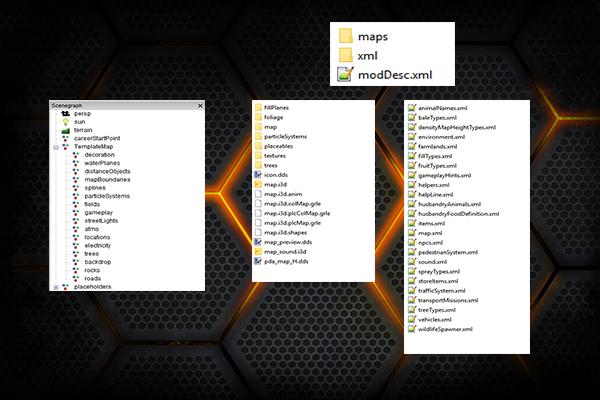The width and height of the screenshot is (600, 400).
Task: Click the map.i3d file icon
Action: click(257, 185)
